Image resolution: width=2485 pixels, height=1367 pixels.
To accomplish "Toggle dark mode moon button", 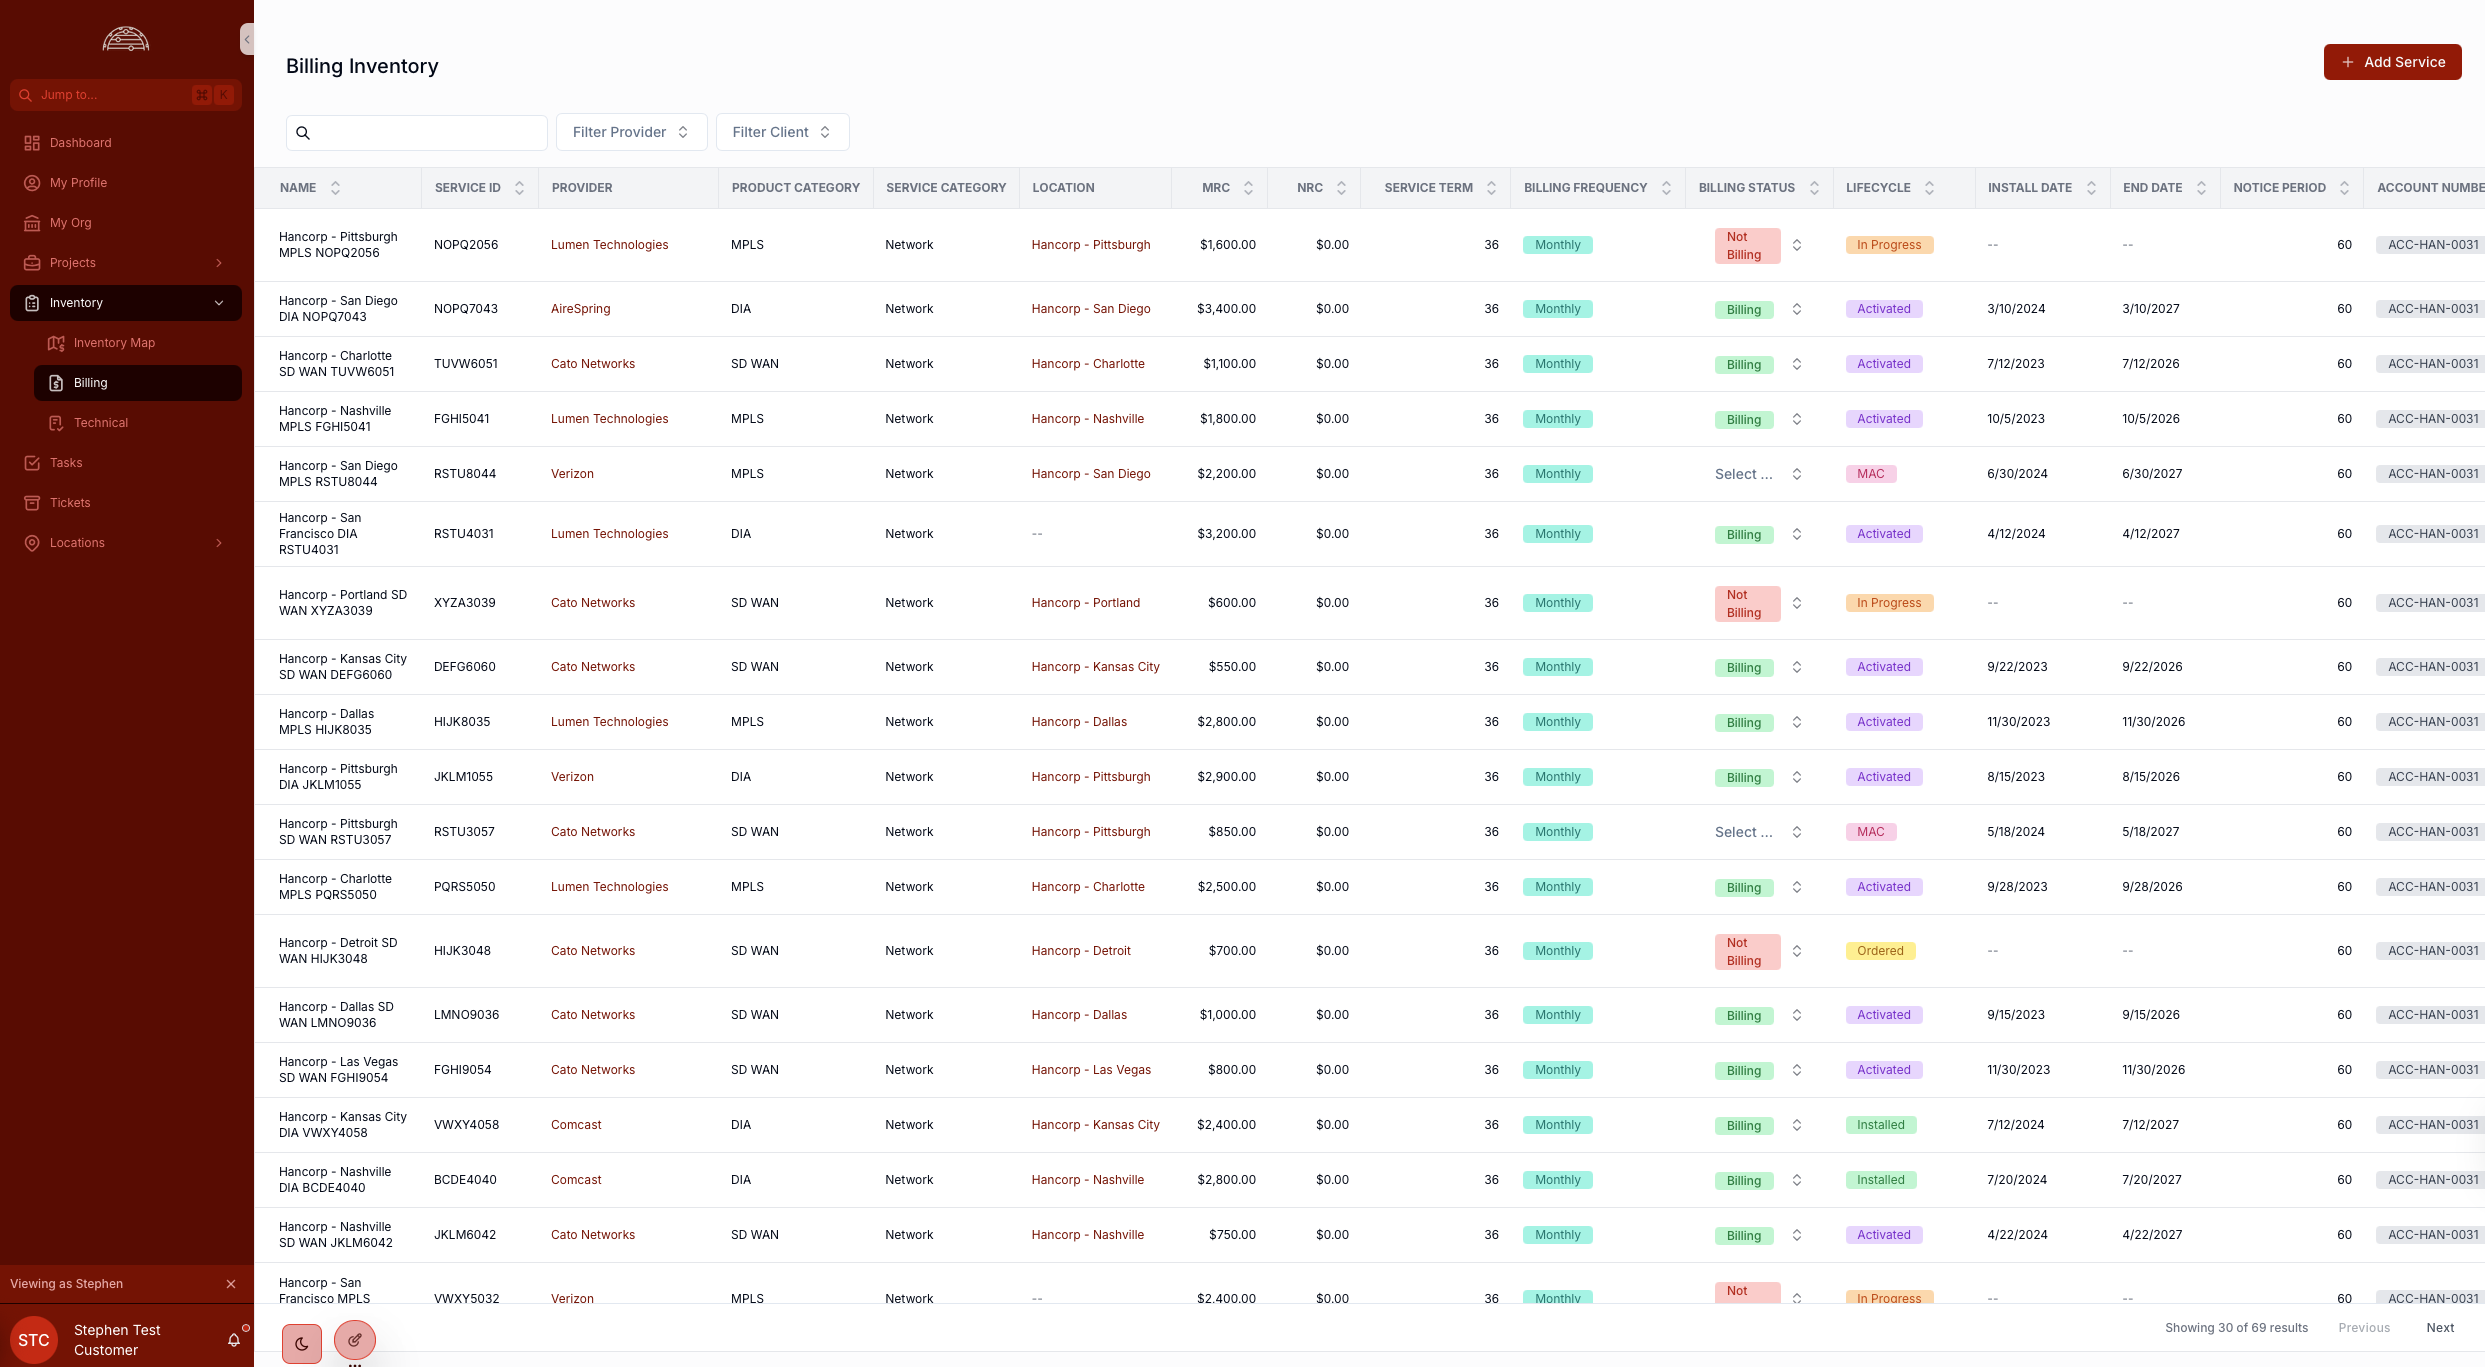I will click(x=302, y=1344).
